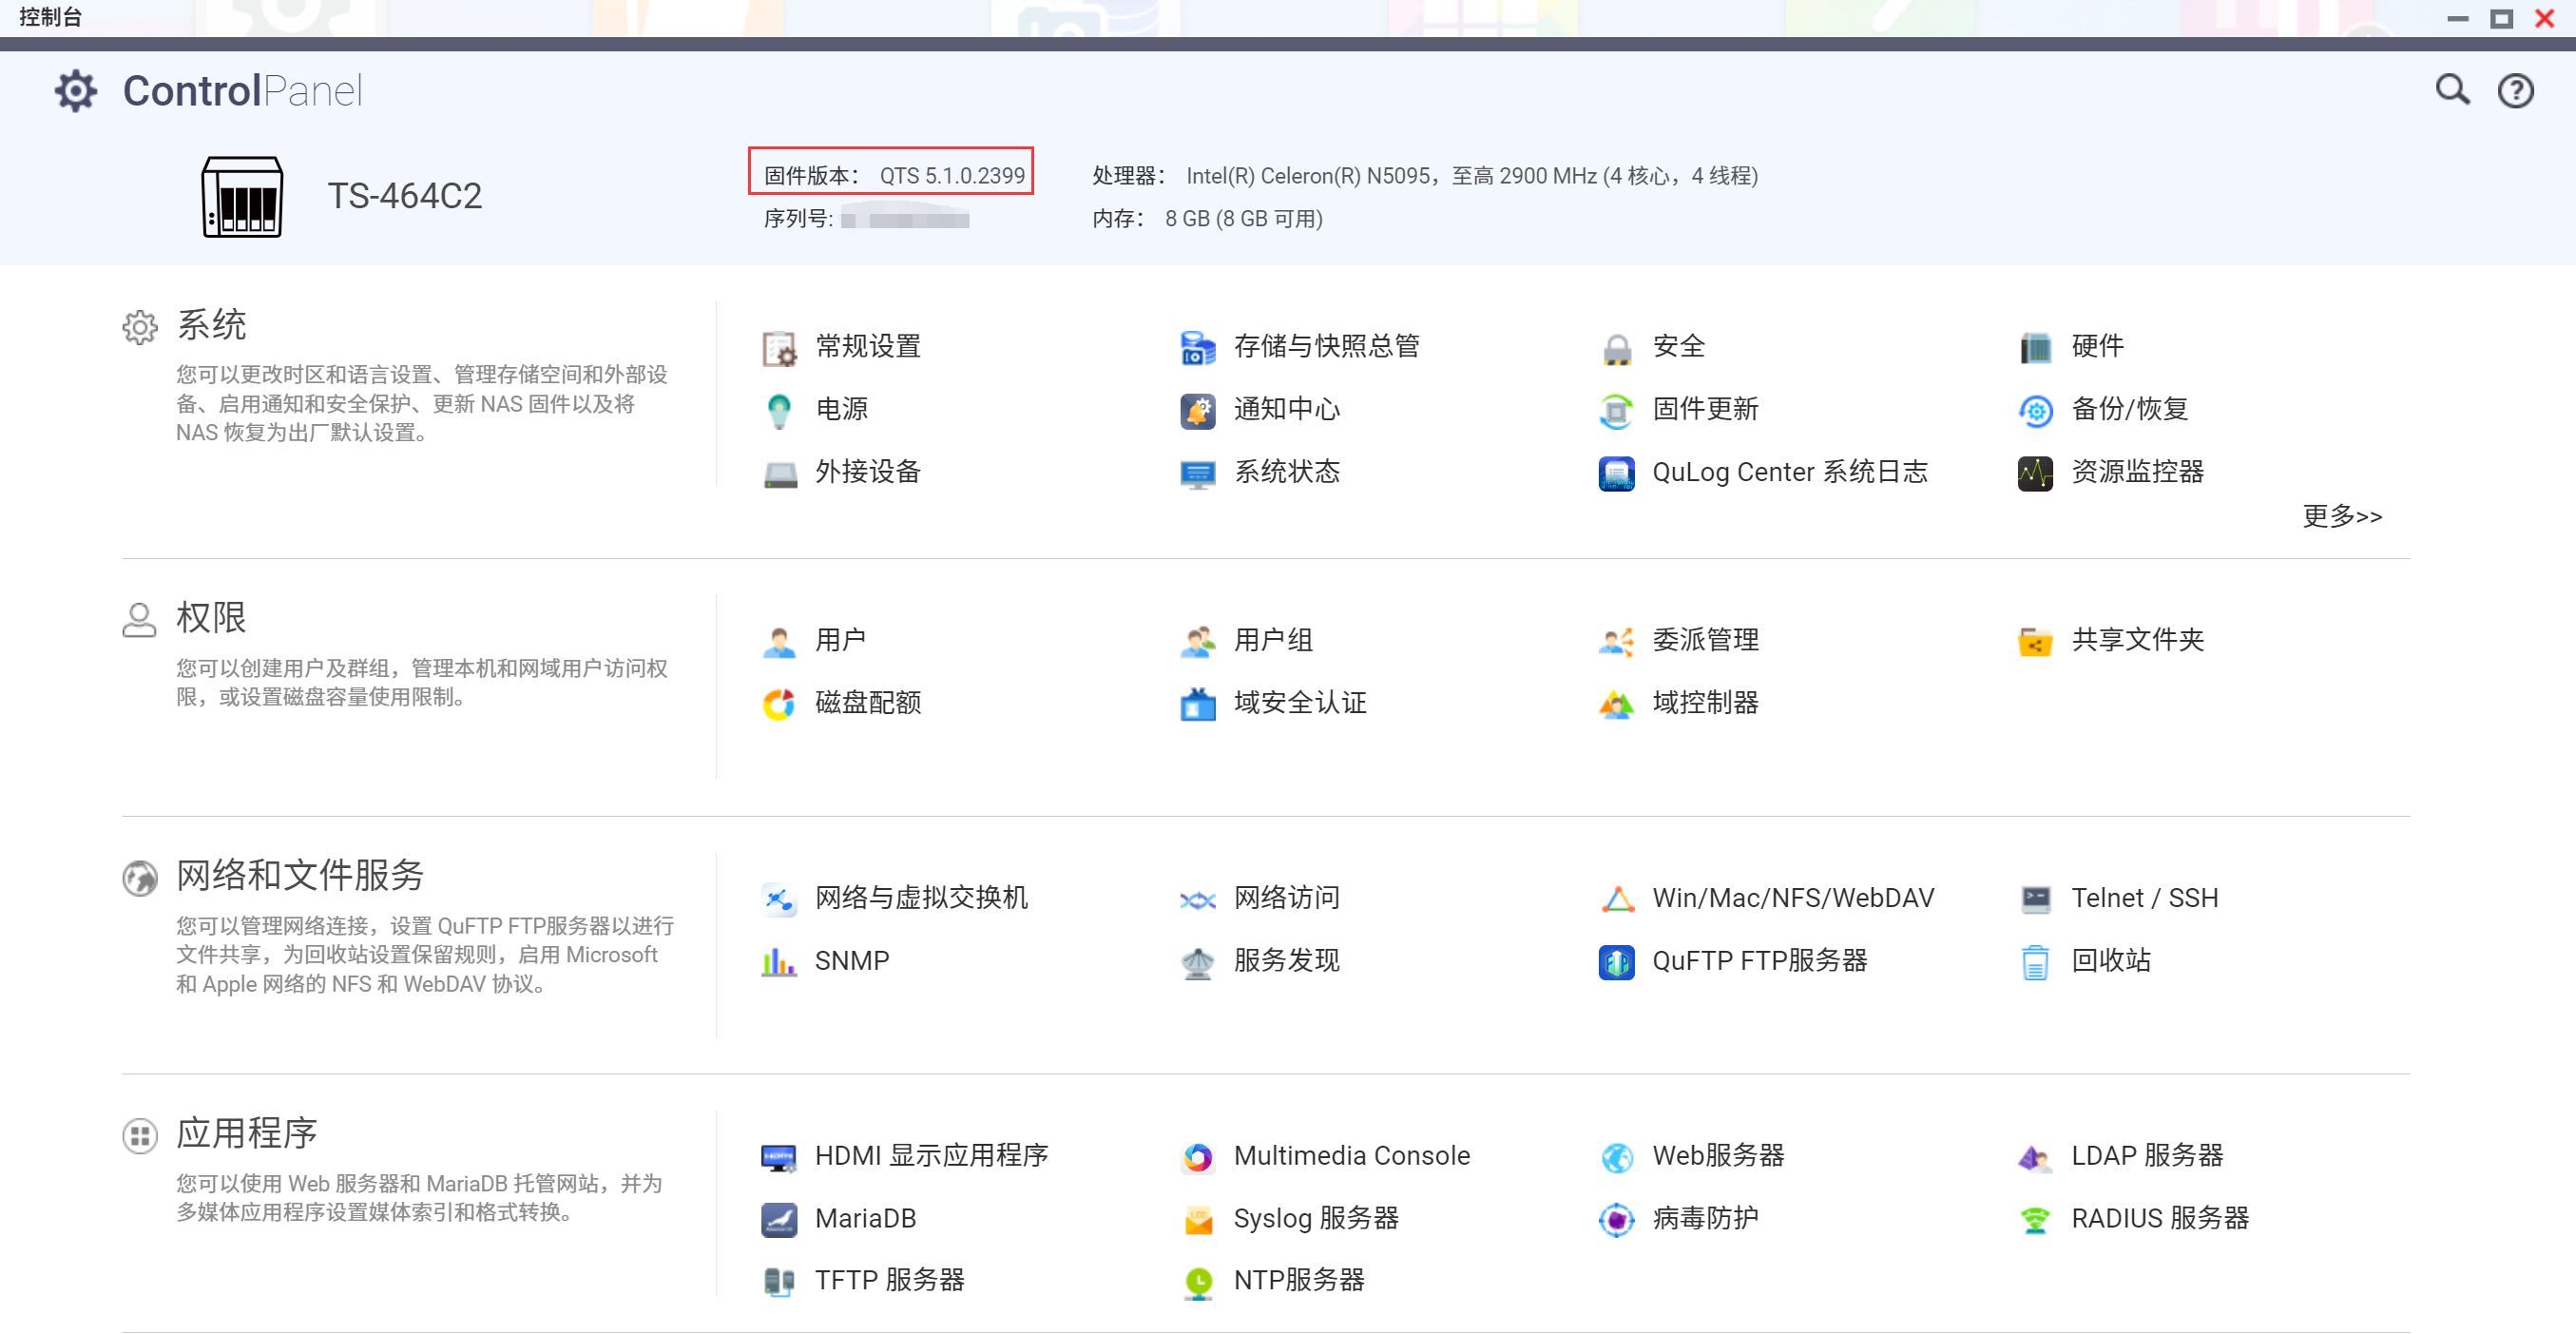Click the 磁盘配额 pie chart icon

click(778, 704)
